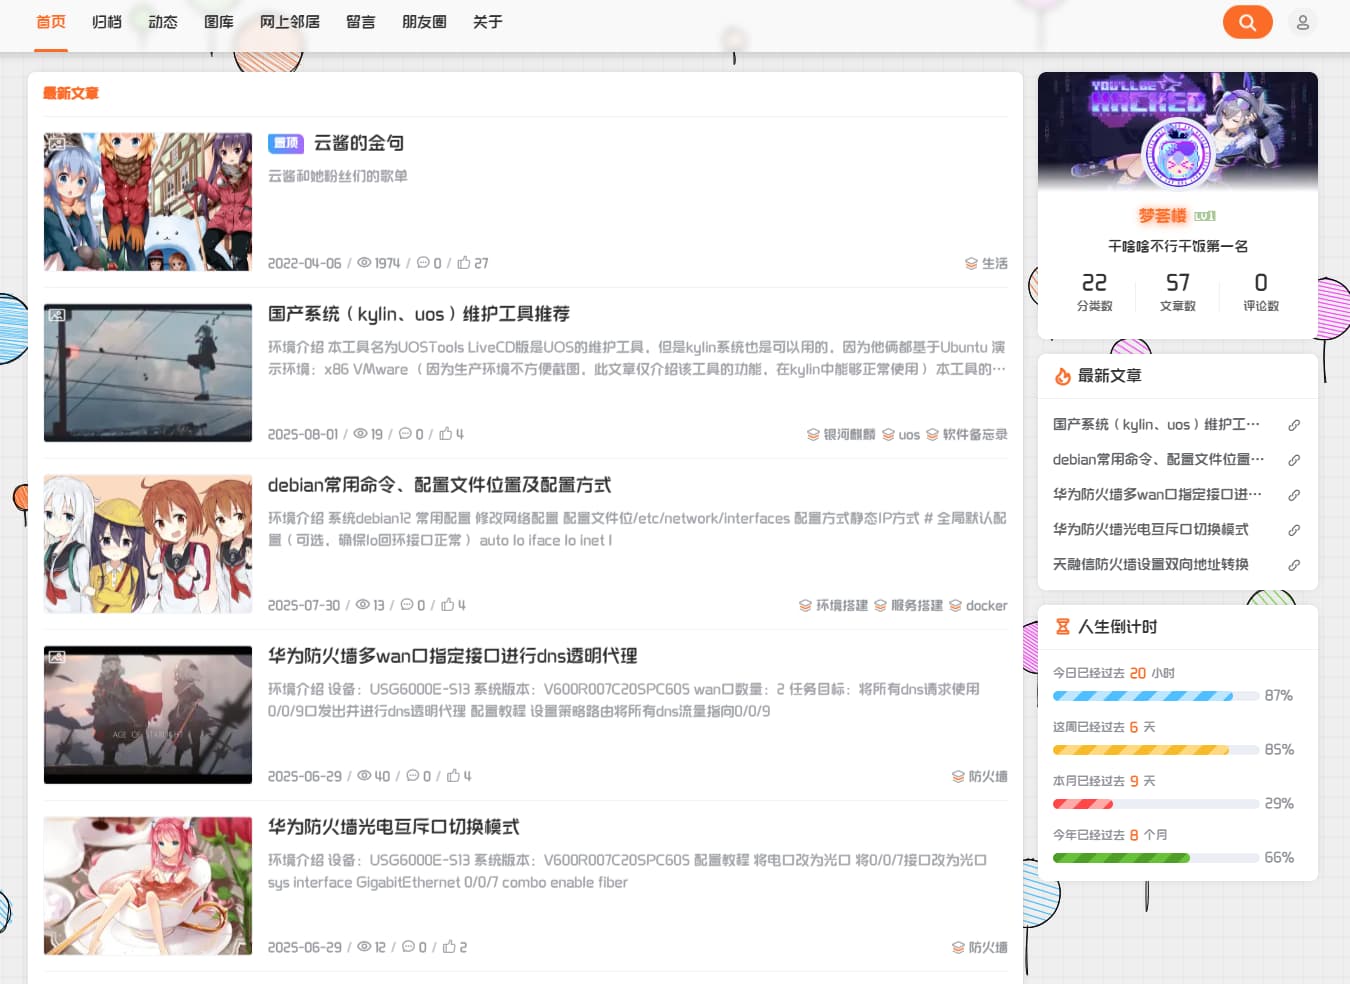
Task: Click link icon beside 华为防火墙光电互斥口切换模式
Action: point(1294,530)
